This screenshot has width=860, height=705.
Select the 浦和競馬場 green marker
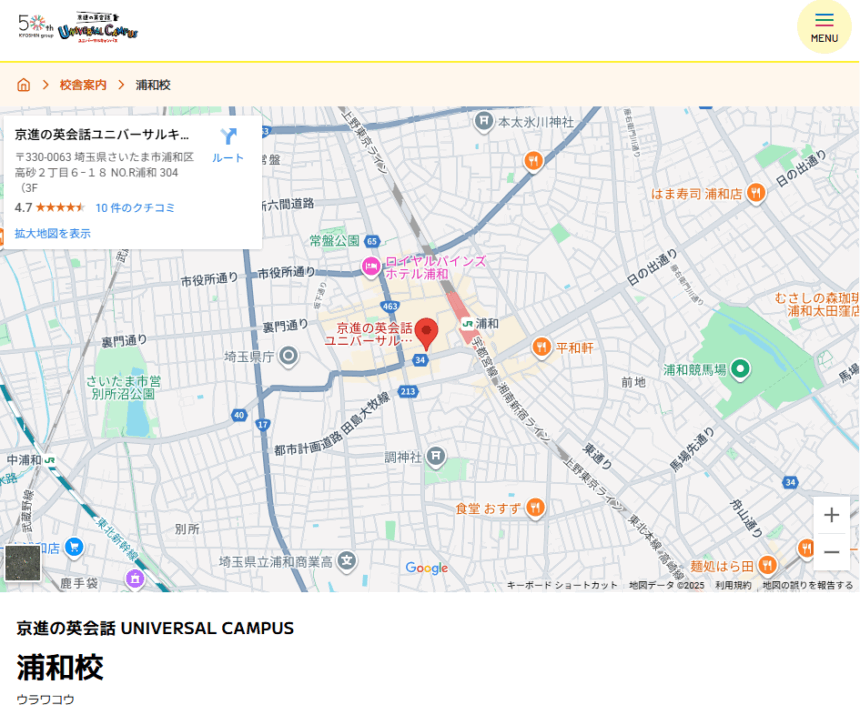click(x=741, y=369)
